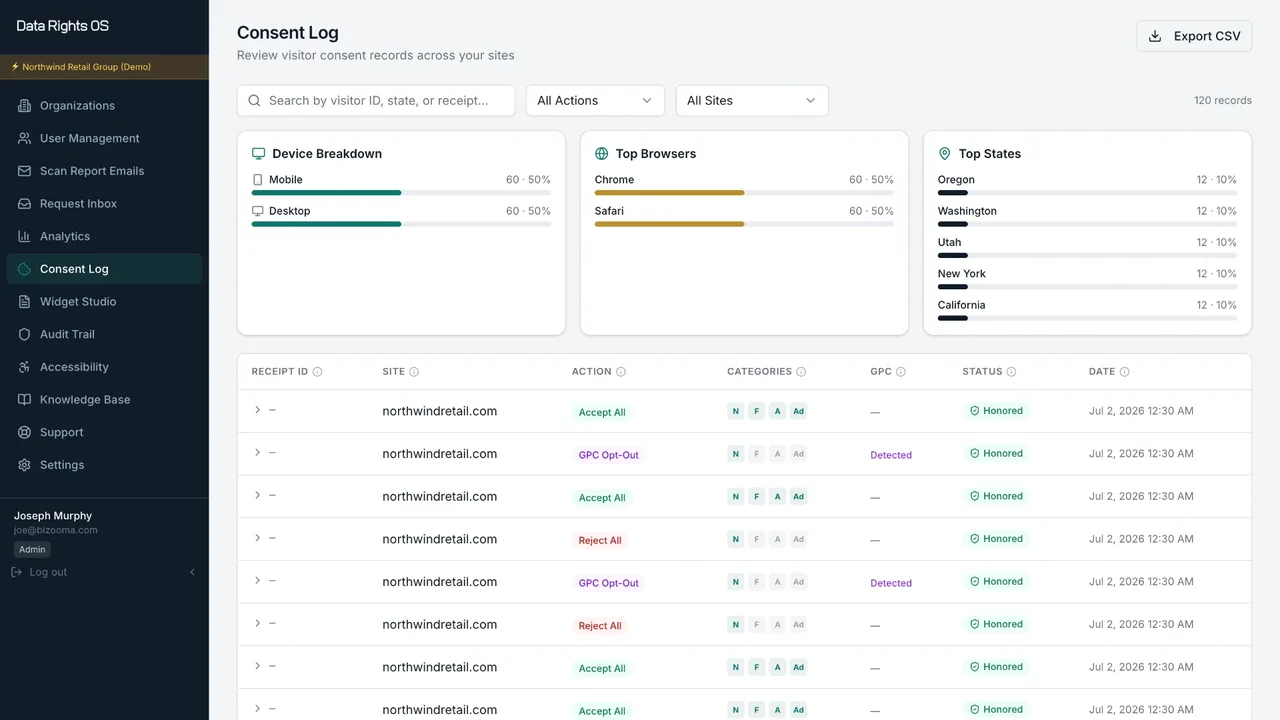Screen dimensions: 1280x720
Task: Click the first Detected GPC label
Action: click(x=891, y=455)
